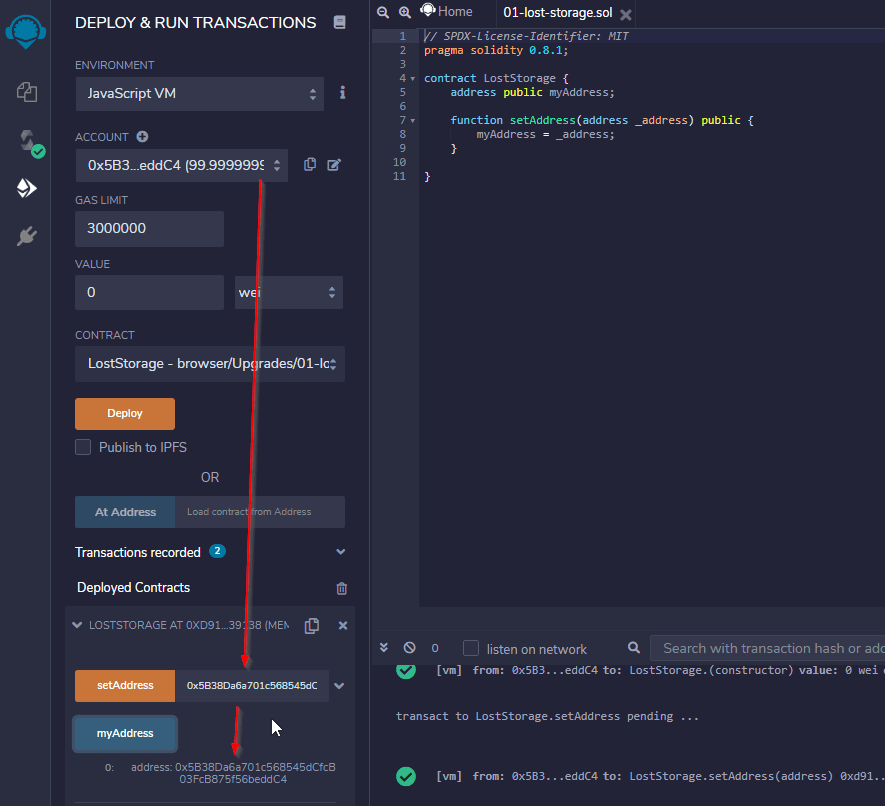Open the Plugin manager plug icon
This screenshot has width=885, height=806.
(x=27, y=236)
